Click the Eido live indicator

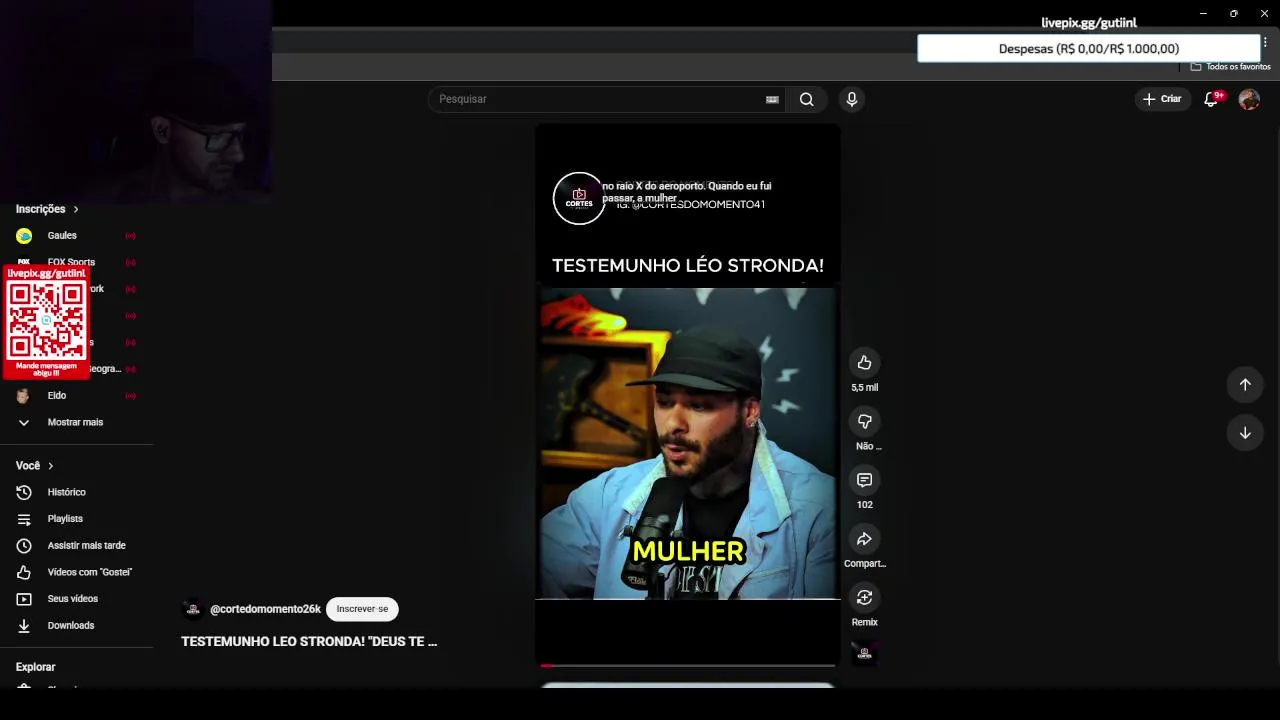point(130,396)
